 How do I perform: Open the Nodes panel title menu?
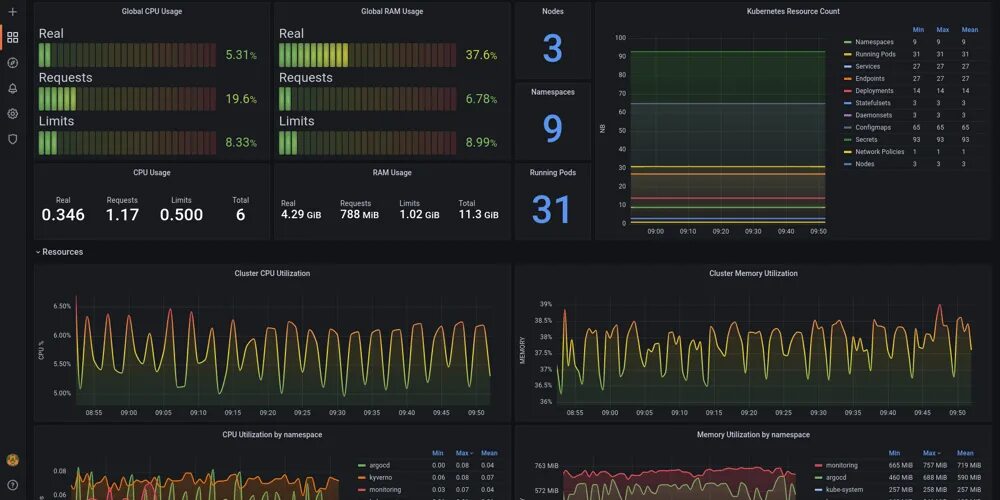click(x=552, y=11)
